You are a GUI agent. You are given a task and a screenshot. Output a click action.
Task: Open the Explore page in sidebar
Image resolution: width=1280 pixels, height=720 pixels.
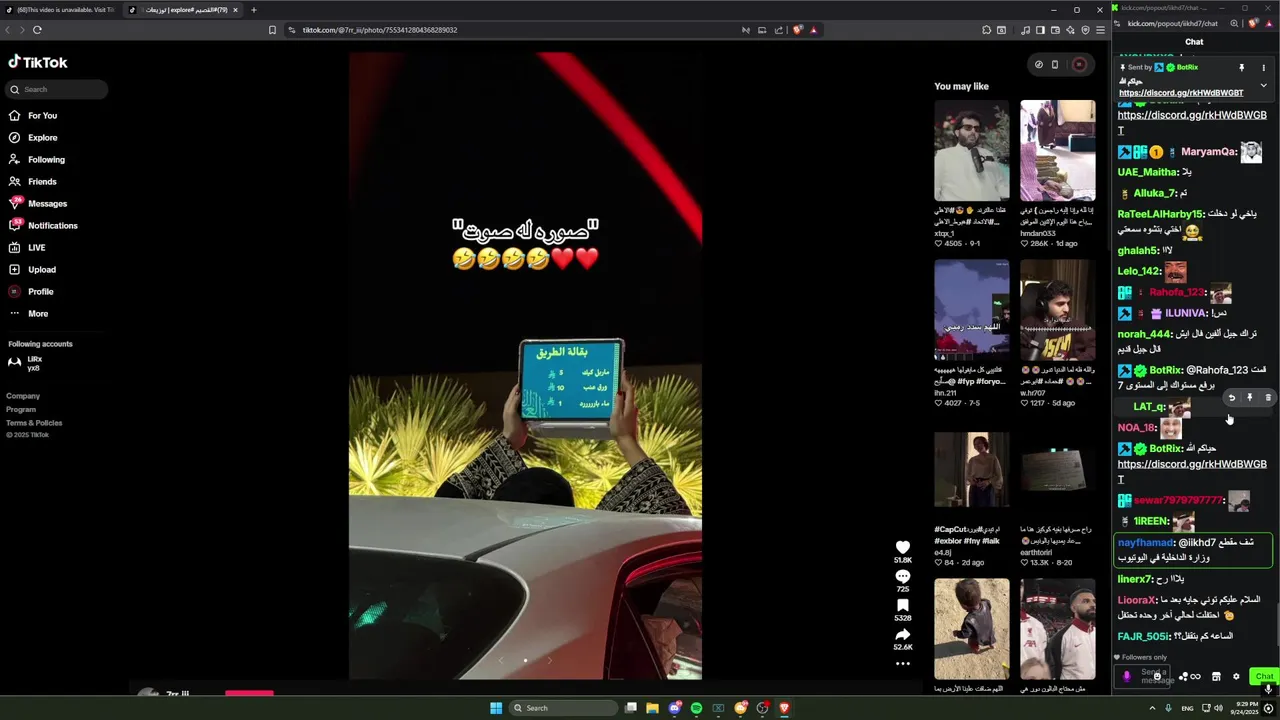point(33,138)
